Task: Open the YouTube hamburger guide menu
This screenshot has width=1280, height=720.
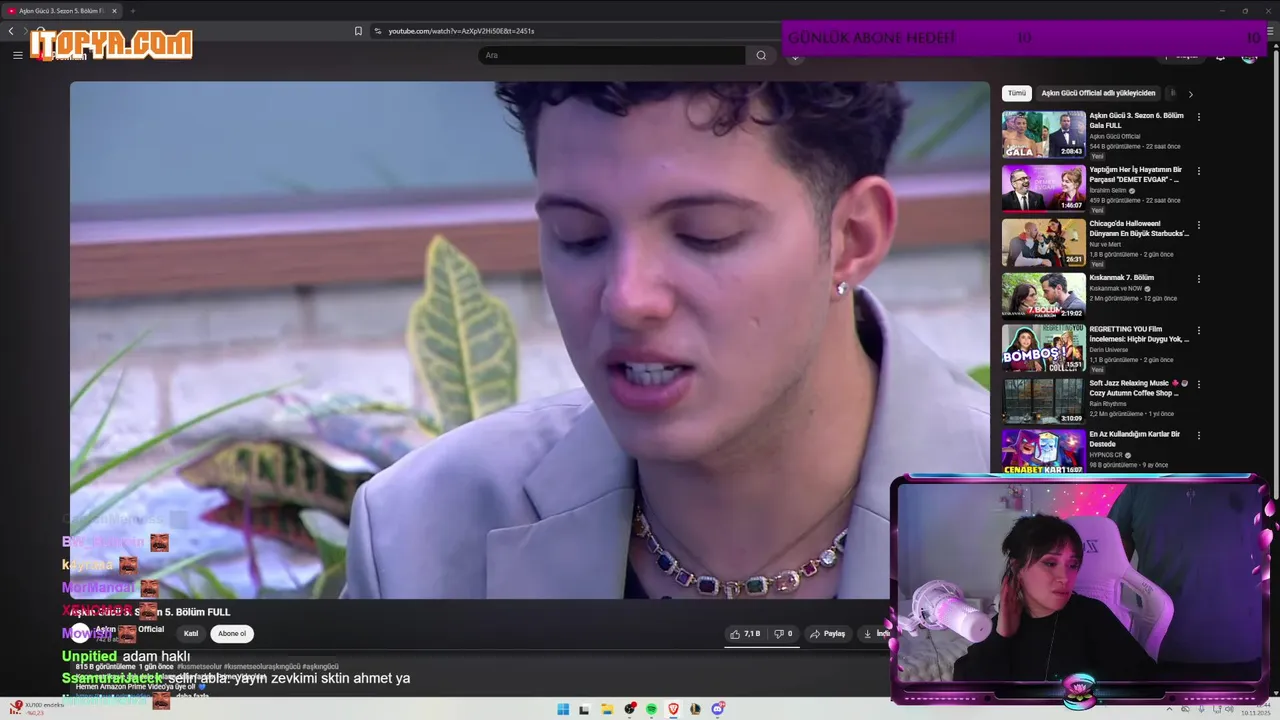Action: [17, 55]
